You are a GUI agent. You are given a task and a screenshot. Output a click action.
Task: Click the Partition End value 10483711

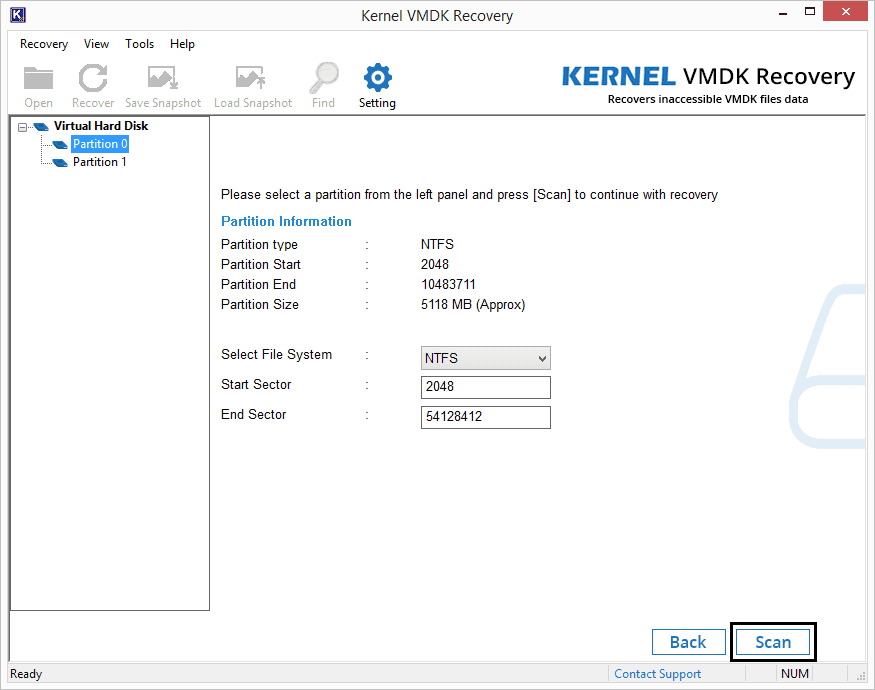(448, 284)
